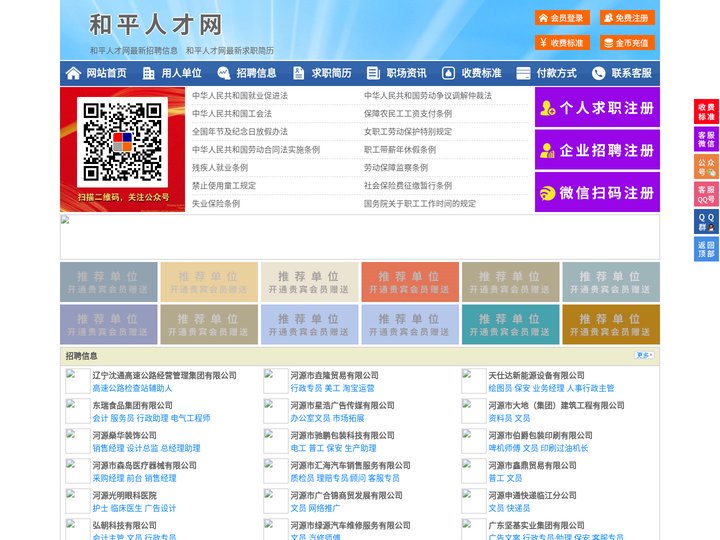
Task: Open company 辽宁沈通高速公路经营管理集团有限公司
Action: tap(164, 375)
